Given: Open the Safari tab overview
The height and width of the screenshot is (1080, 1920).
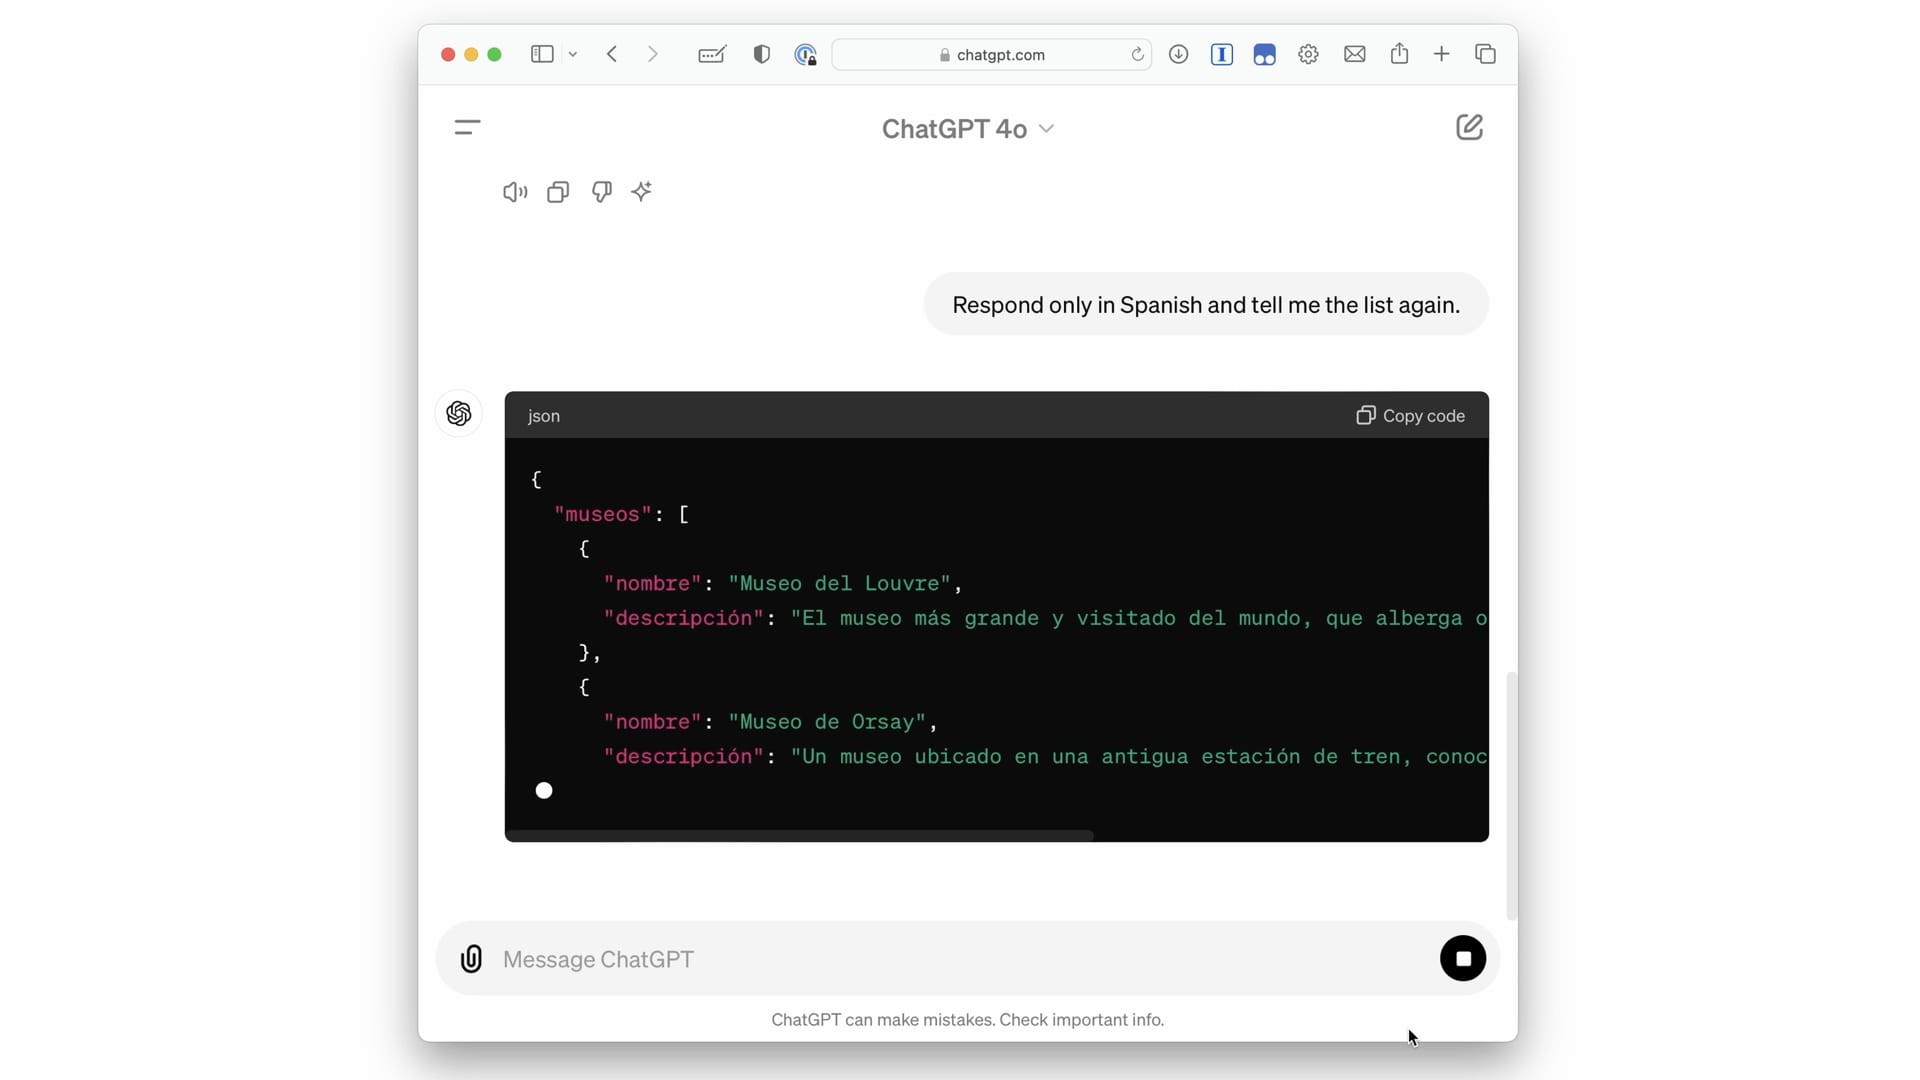Looking at the screenshot, I should click(1485, 54).
